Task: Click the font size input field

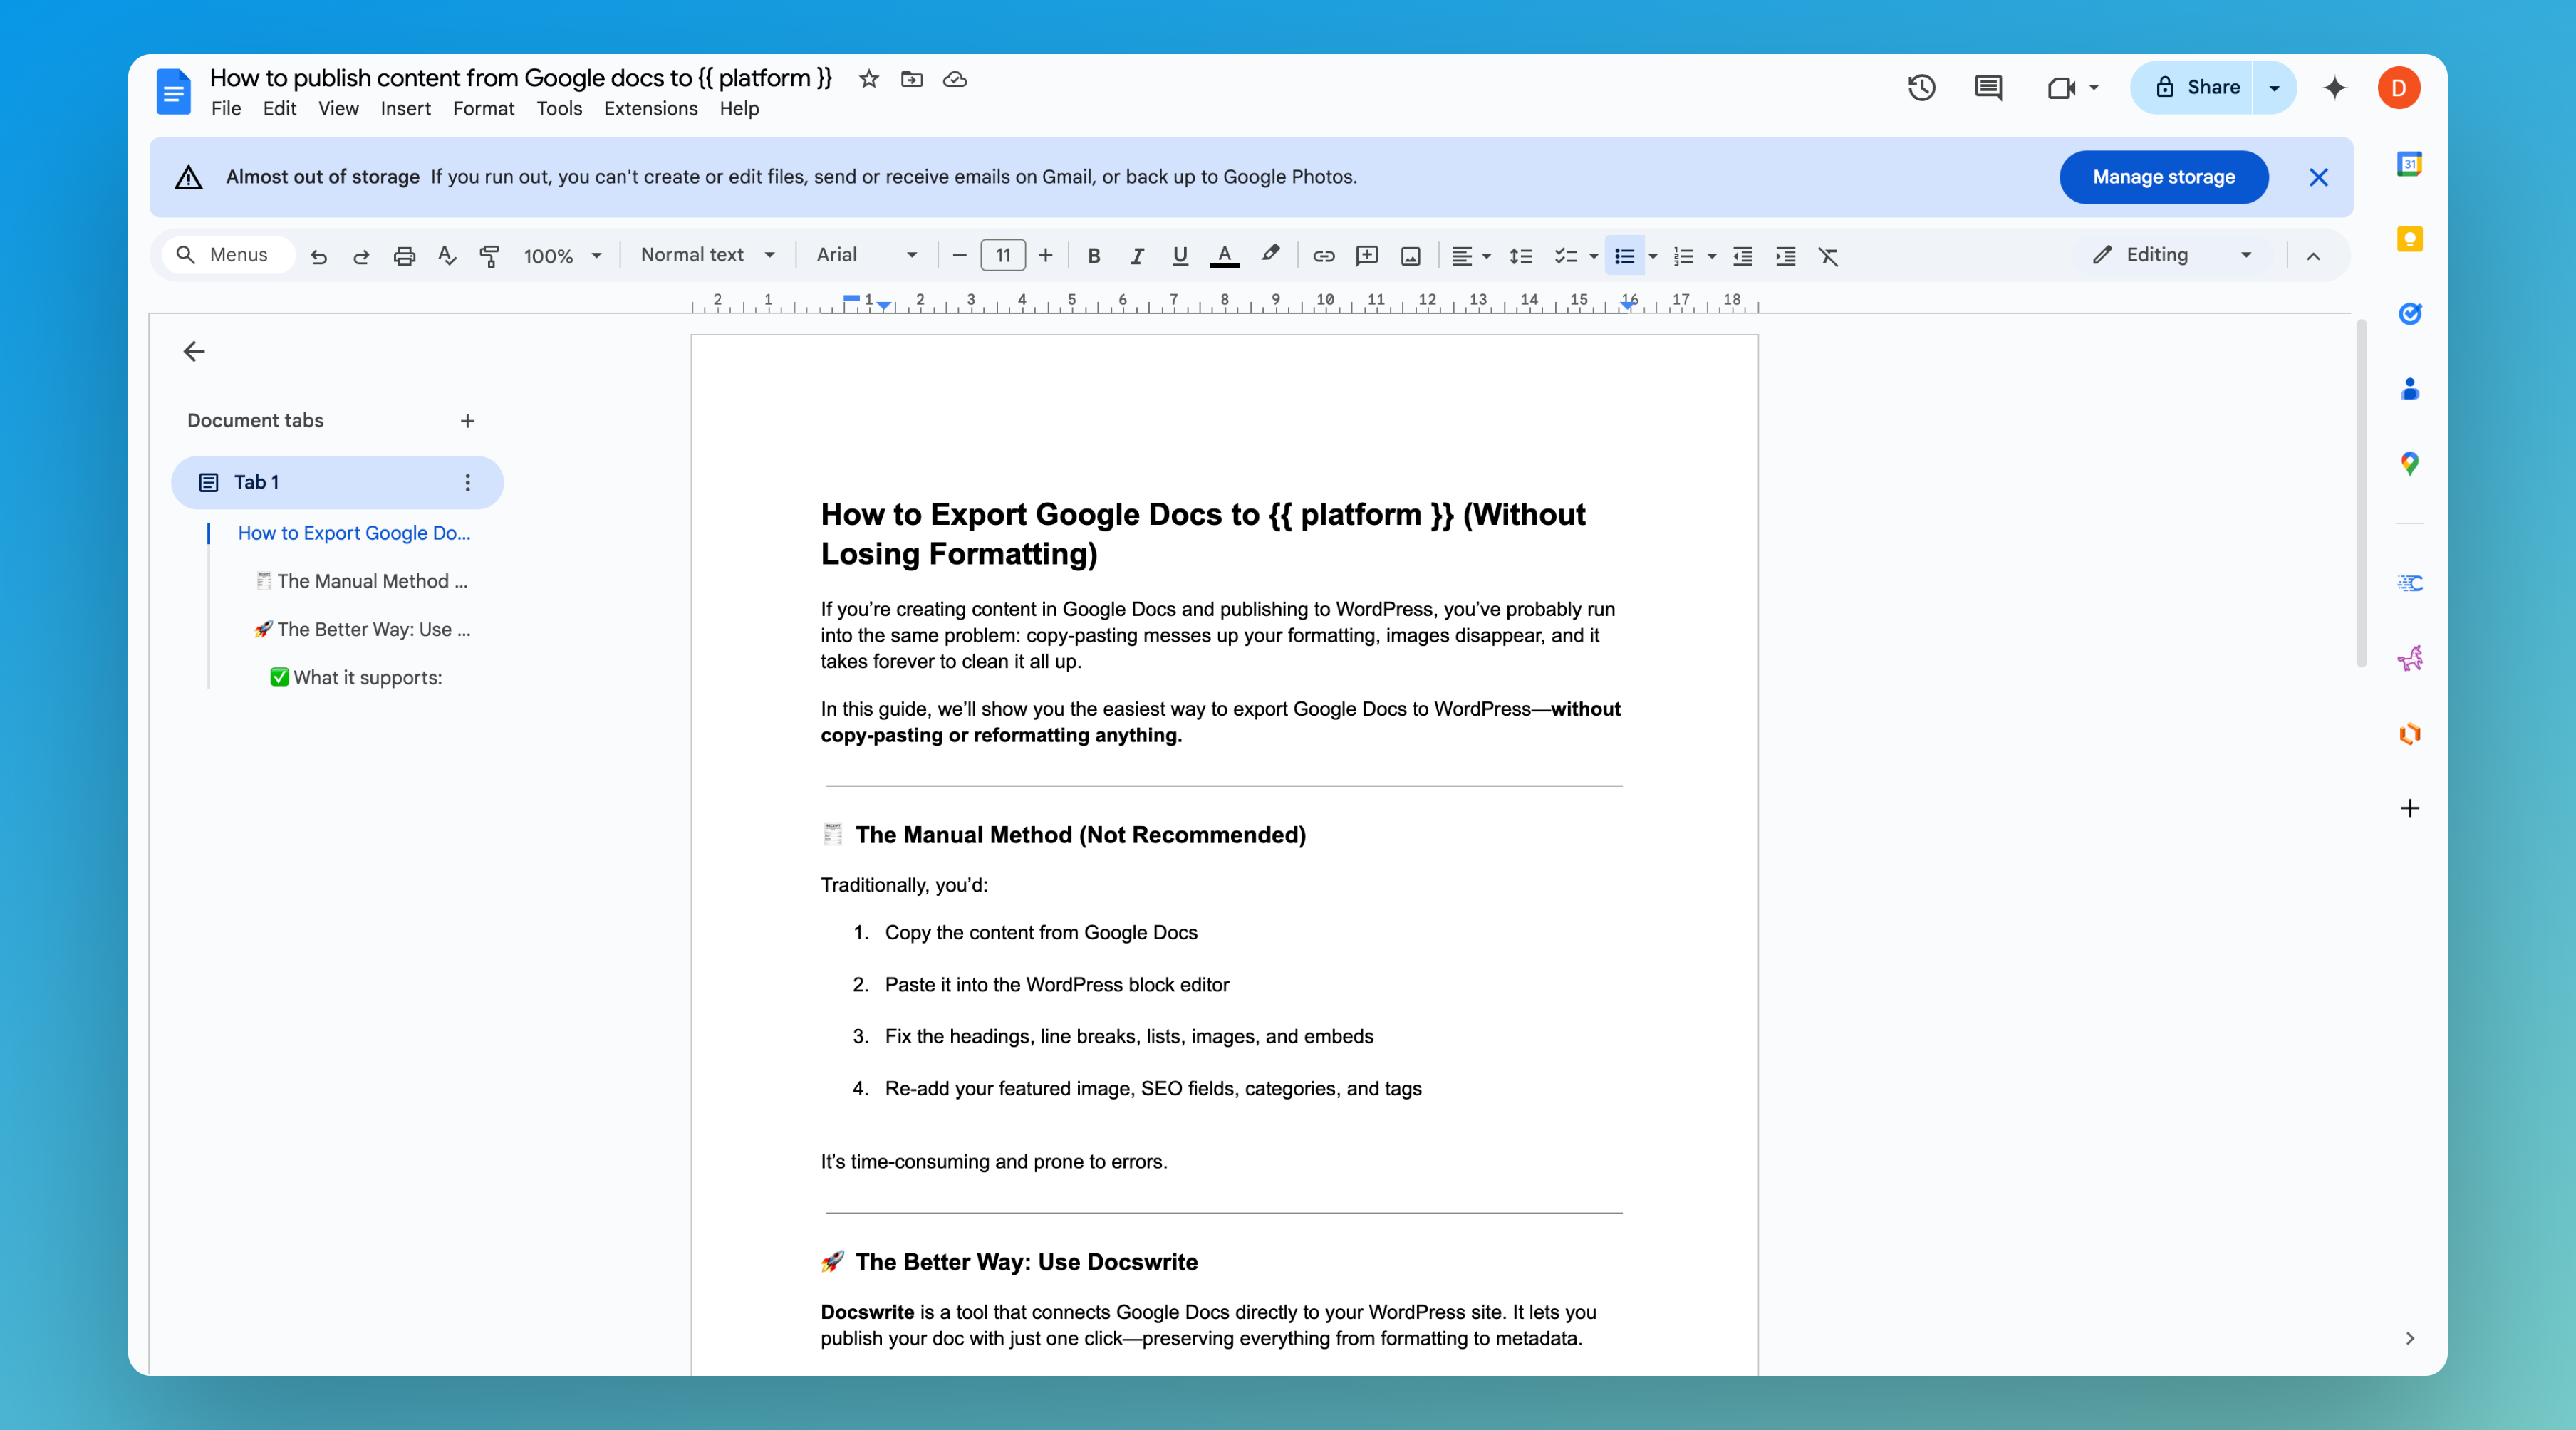Action: point(1002,255)
